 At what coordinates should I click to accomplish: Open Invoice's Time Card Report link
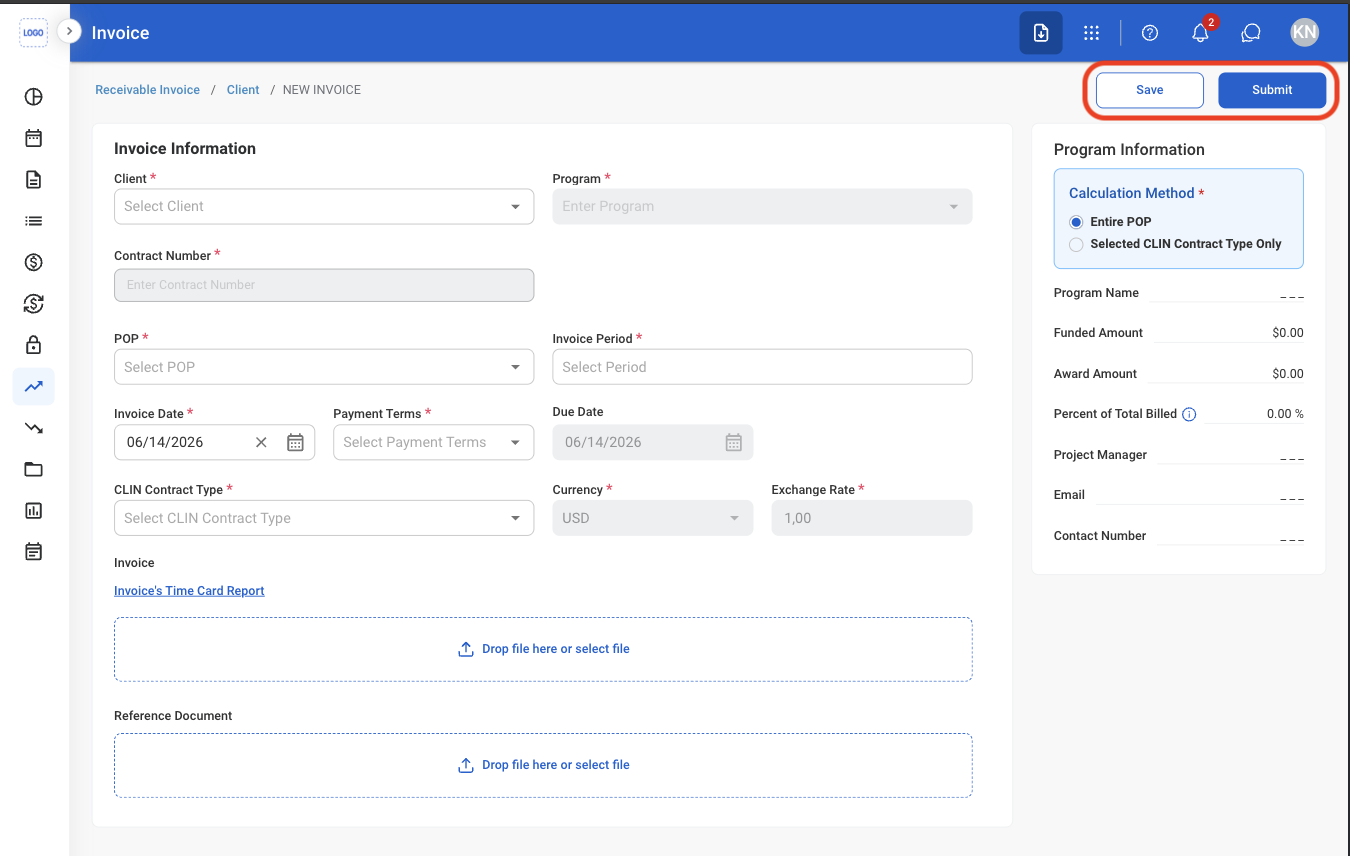pyautogui.click(x=189, y=591)
